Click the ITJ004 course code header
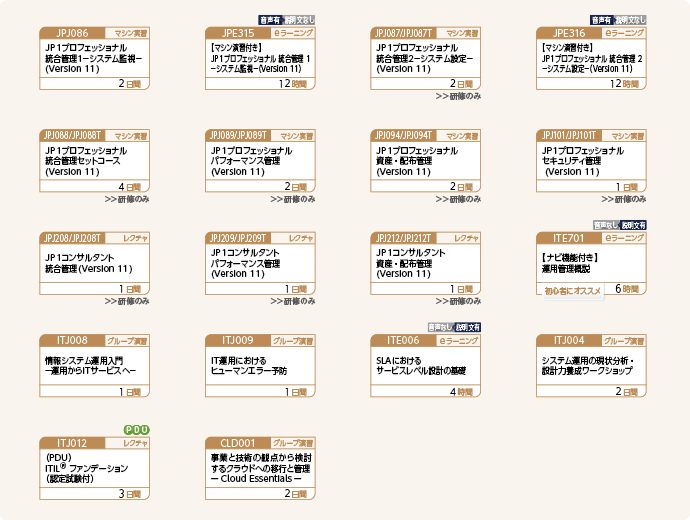 [569, 341]
